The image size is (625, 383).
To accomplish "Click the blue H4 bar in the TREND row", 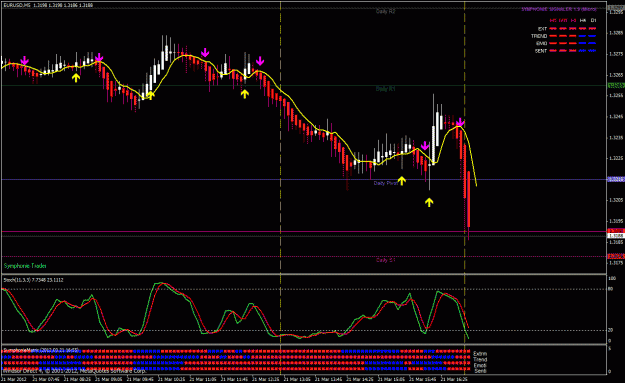I will 582,36.
